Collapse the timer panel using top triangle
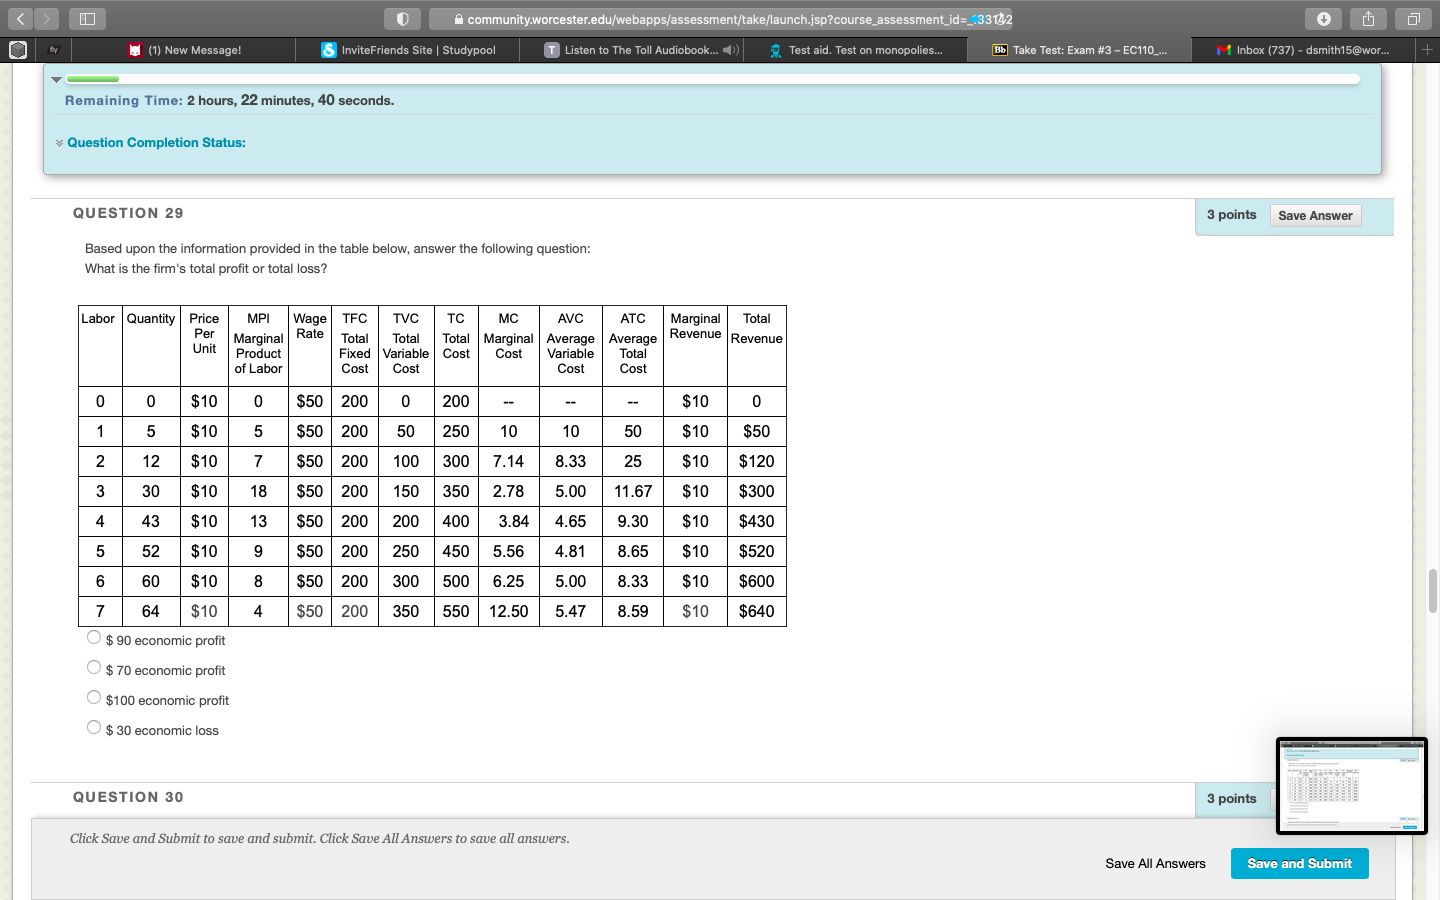The width and height of the screenshot is (1440, 900). tap(56, 79)
